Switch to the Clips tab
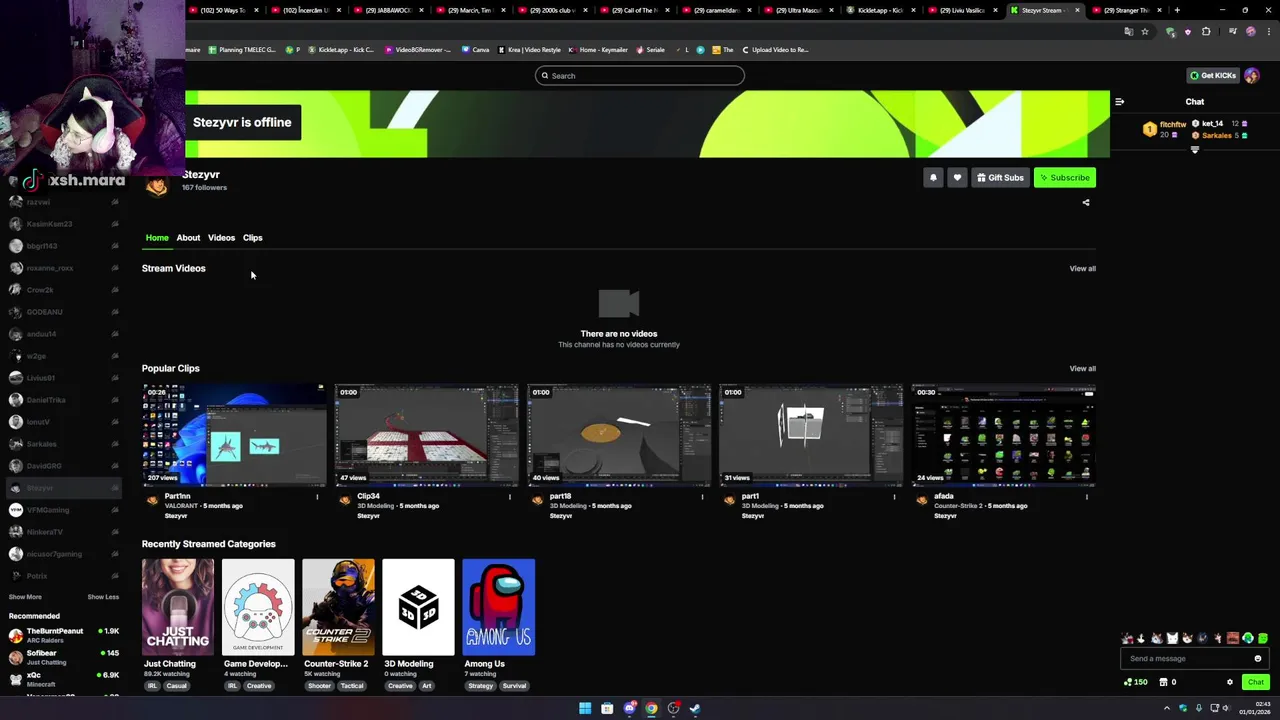Viewport: 1280px width, 720px height. click(252, 238)
